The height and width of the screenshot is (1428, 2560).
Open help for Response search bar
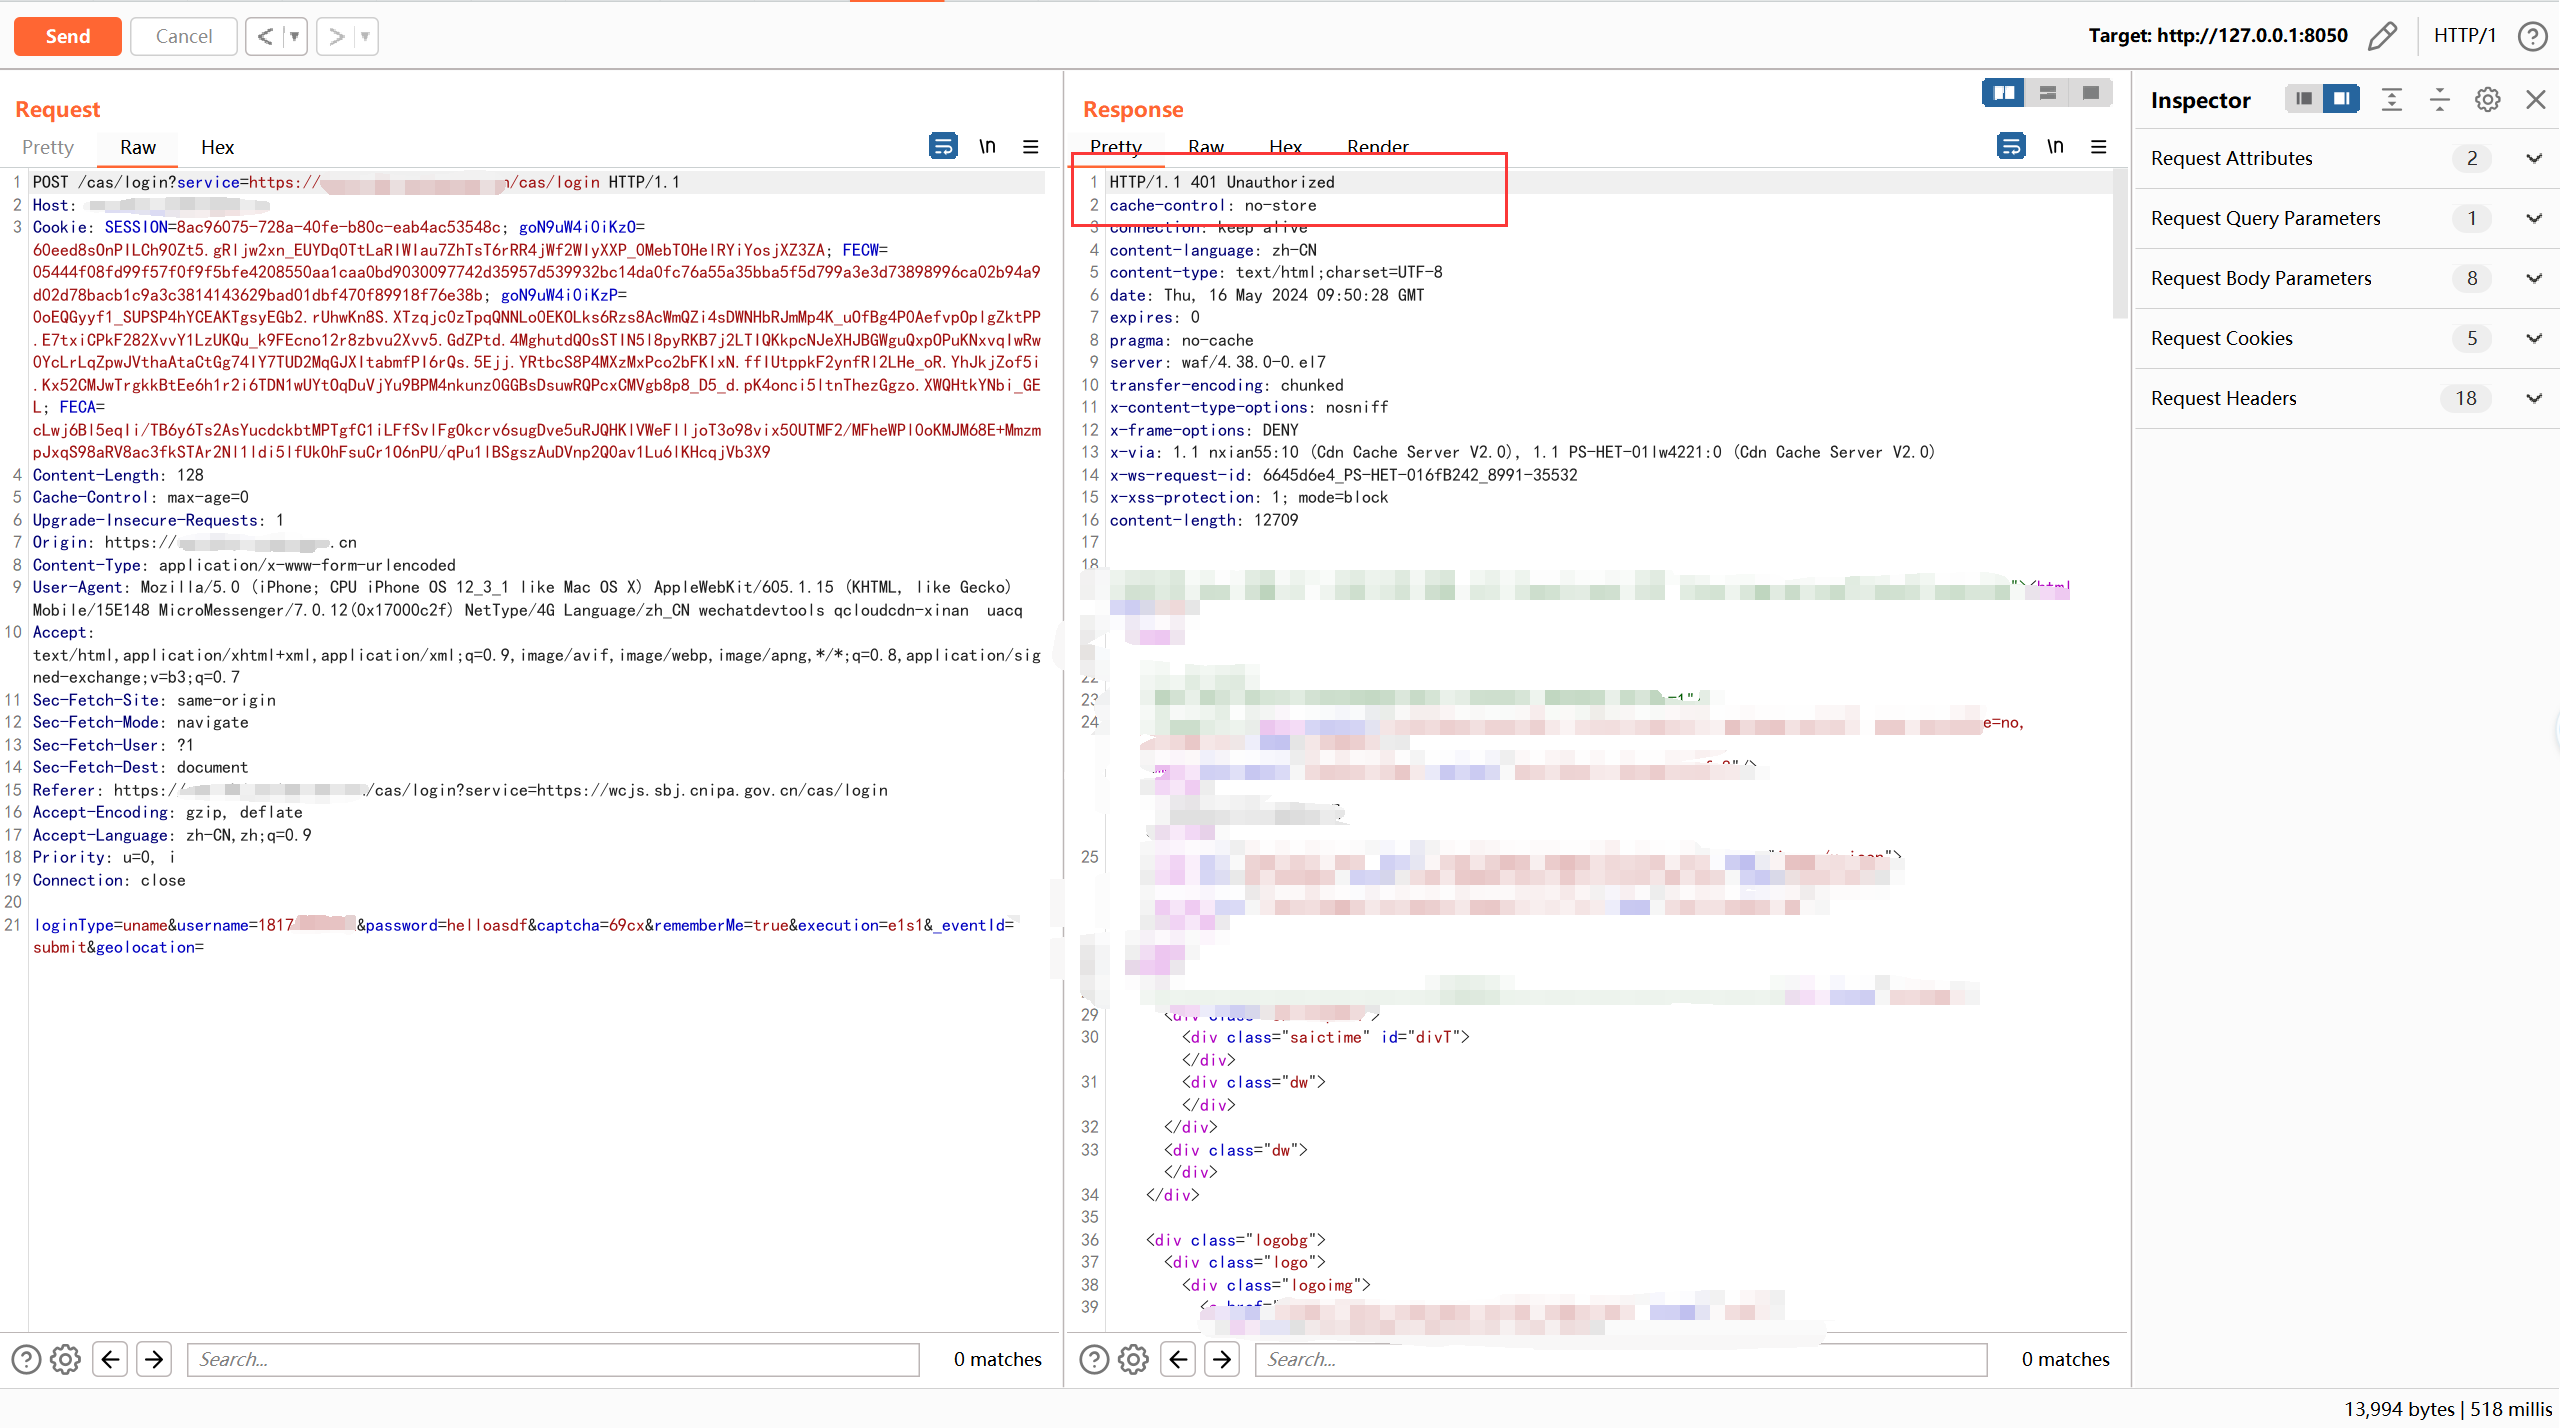click(x=1094, y=1359)
